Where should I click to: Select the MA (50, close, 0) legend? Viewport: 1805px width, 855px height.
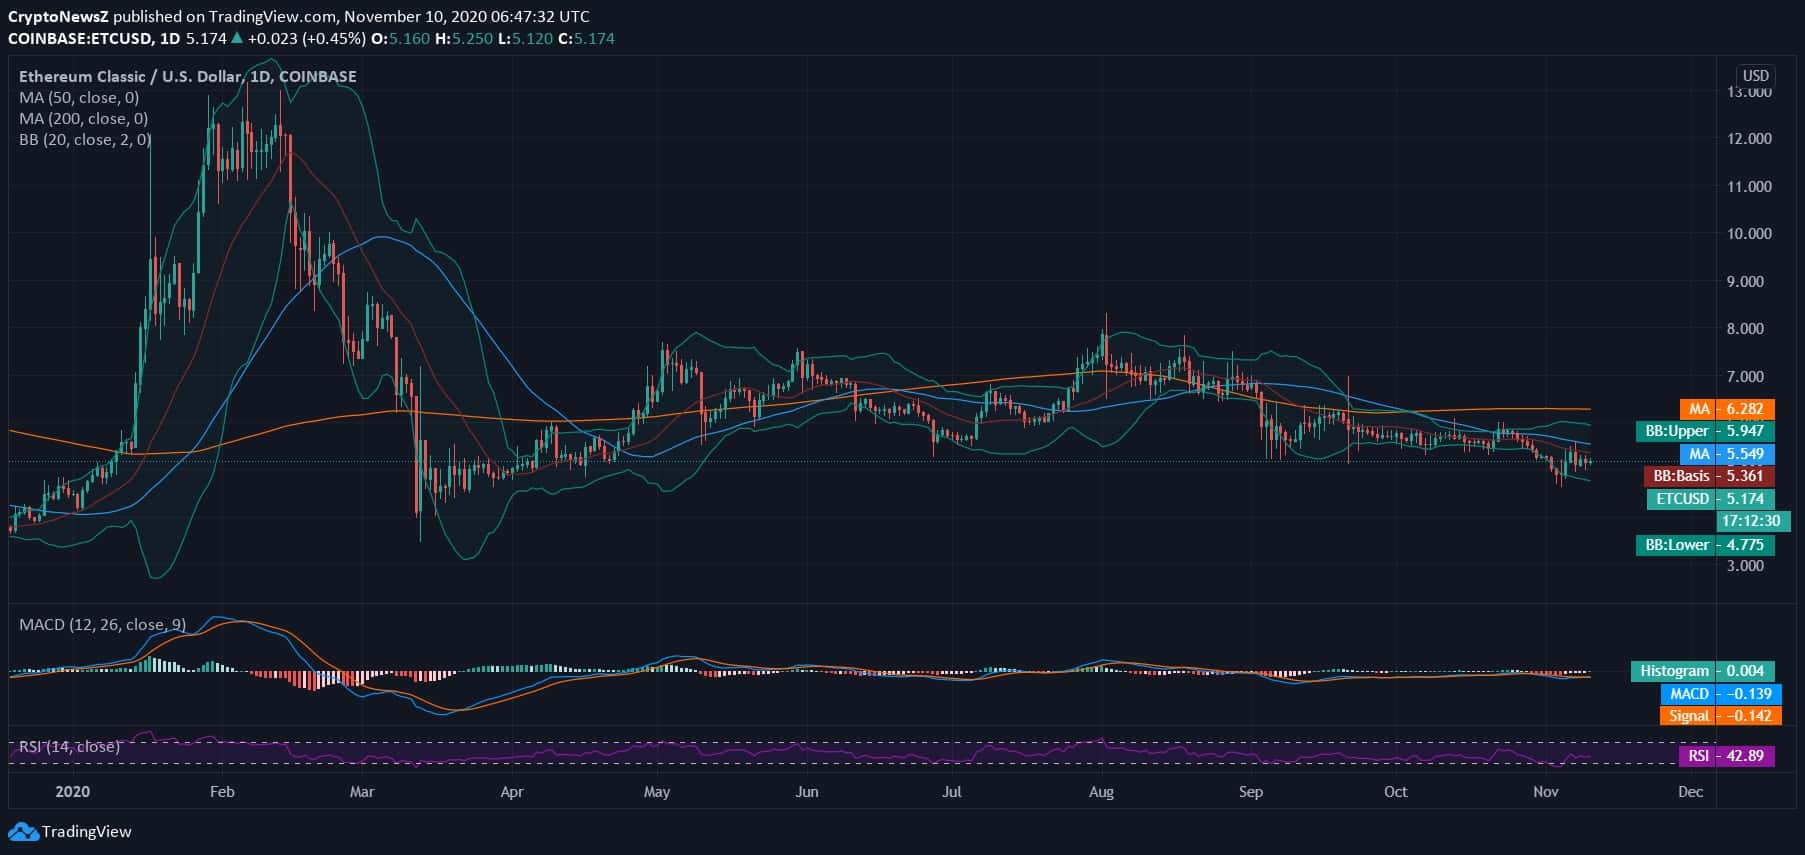[79, 98]
